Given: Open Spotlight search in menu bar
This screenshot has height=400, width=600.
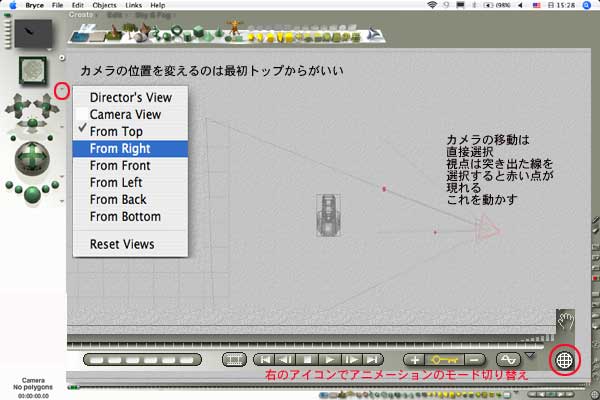Looking at the screenshot, I should pos(587,5).
